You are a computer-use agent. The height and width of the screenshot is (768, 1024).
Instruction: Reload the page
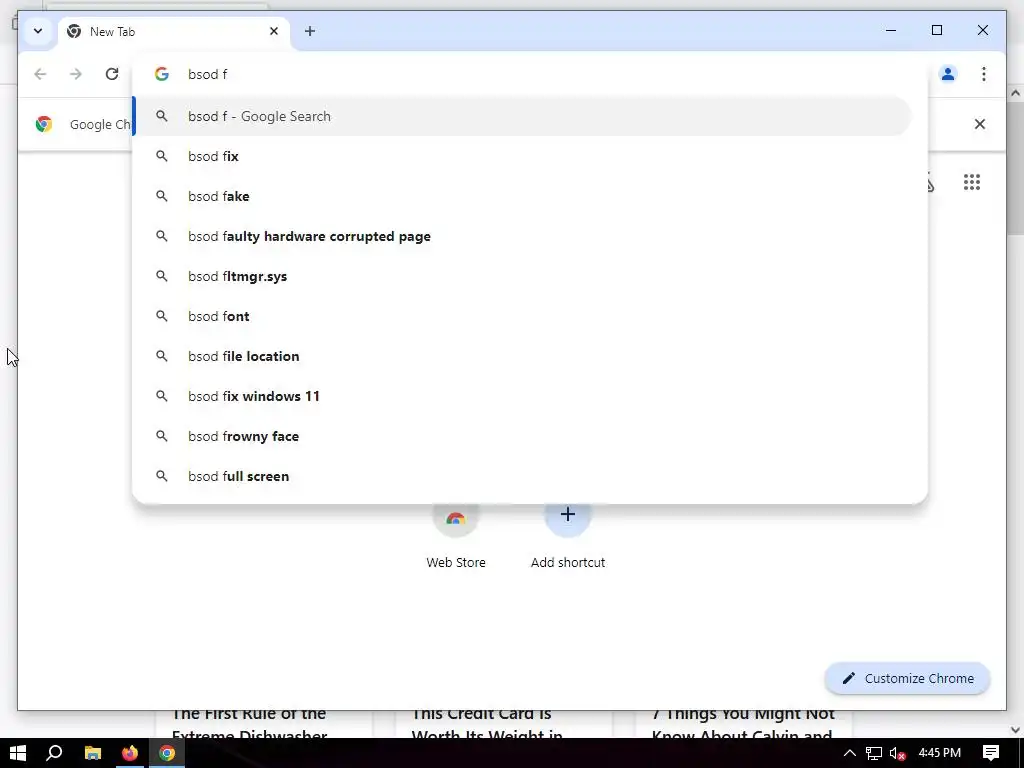click(112, 74)
